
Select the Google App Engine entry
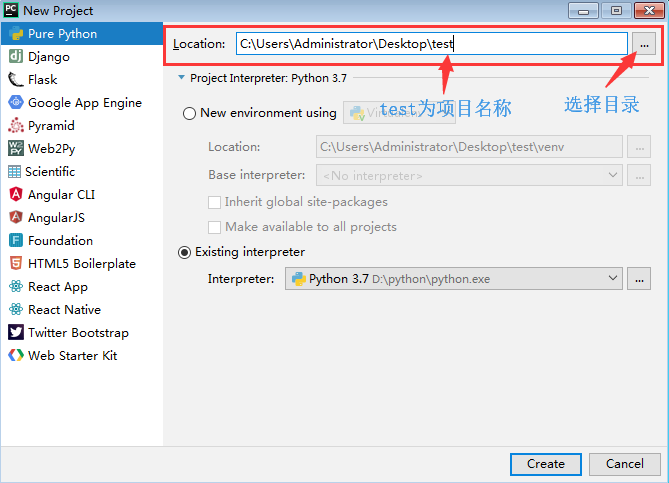coord(82,103)
